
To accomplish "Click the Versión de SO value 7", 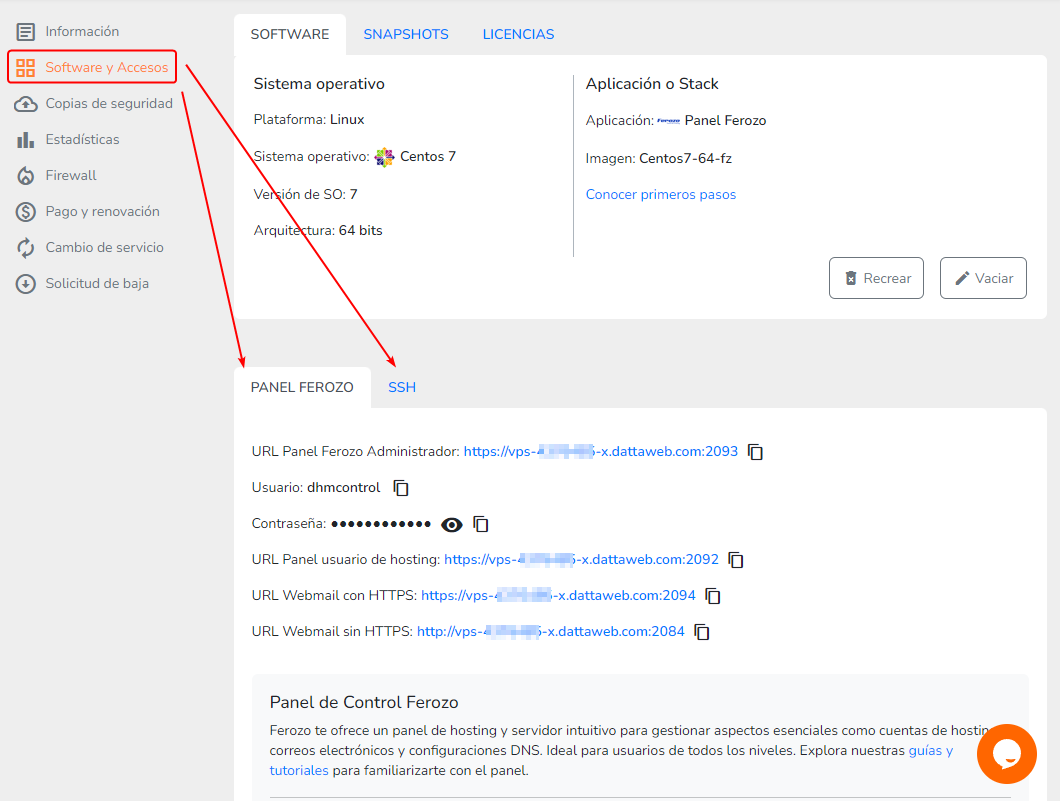I will pos(353,195).
